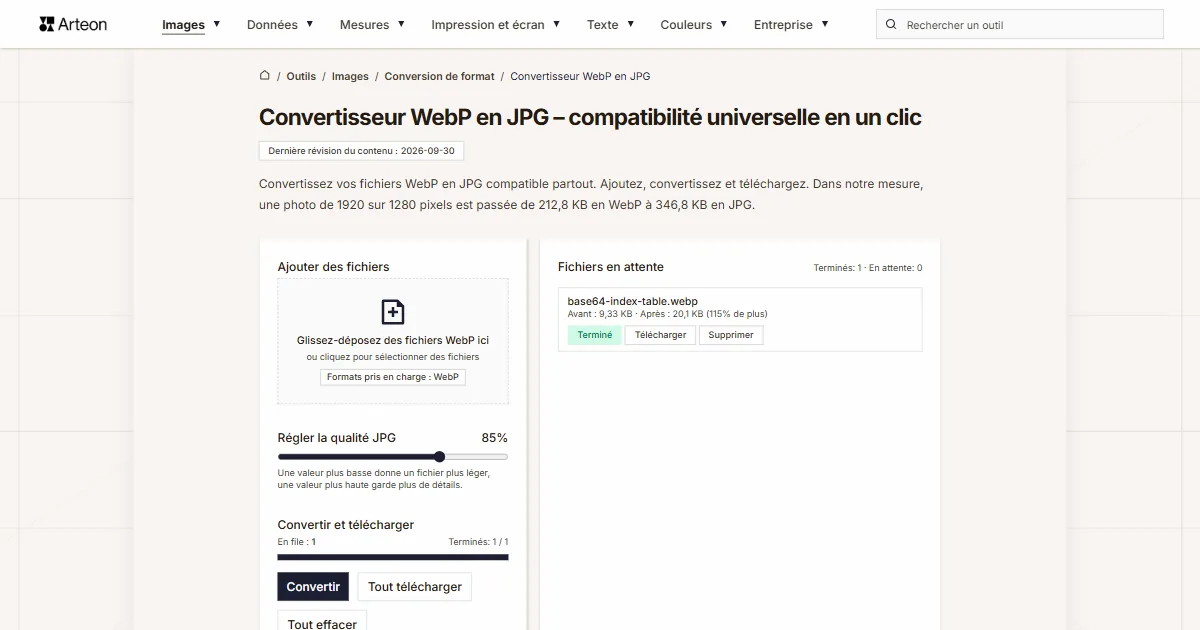Screen dimensions: 1200x630
Task: Click the WebP file drop zone
Action: coord(393,341)
